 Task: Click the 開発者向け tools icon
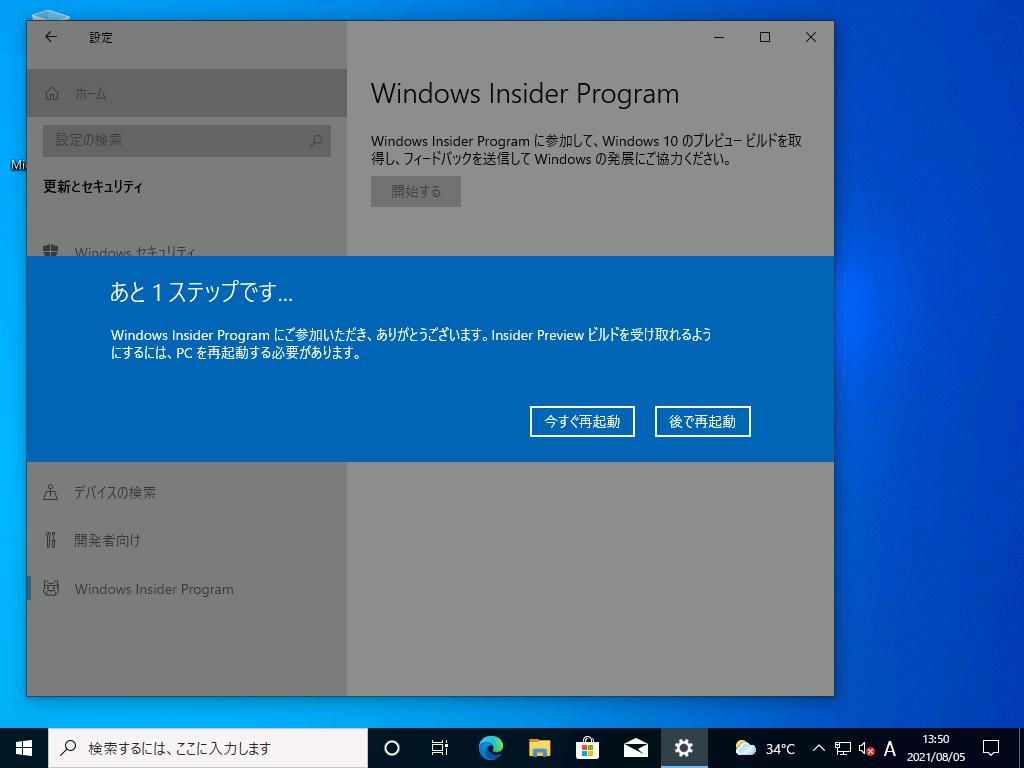coord(51,540)
